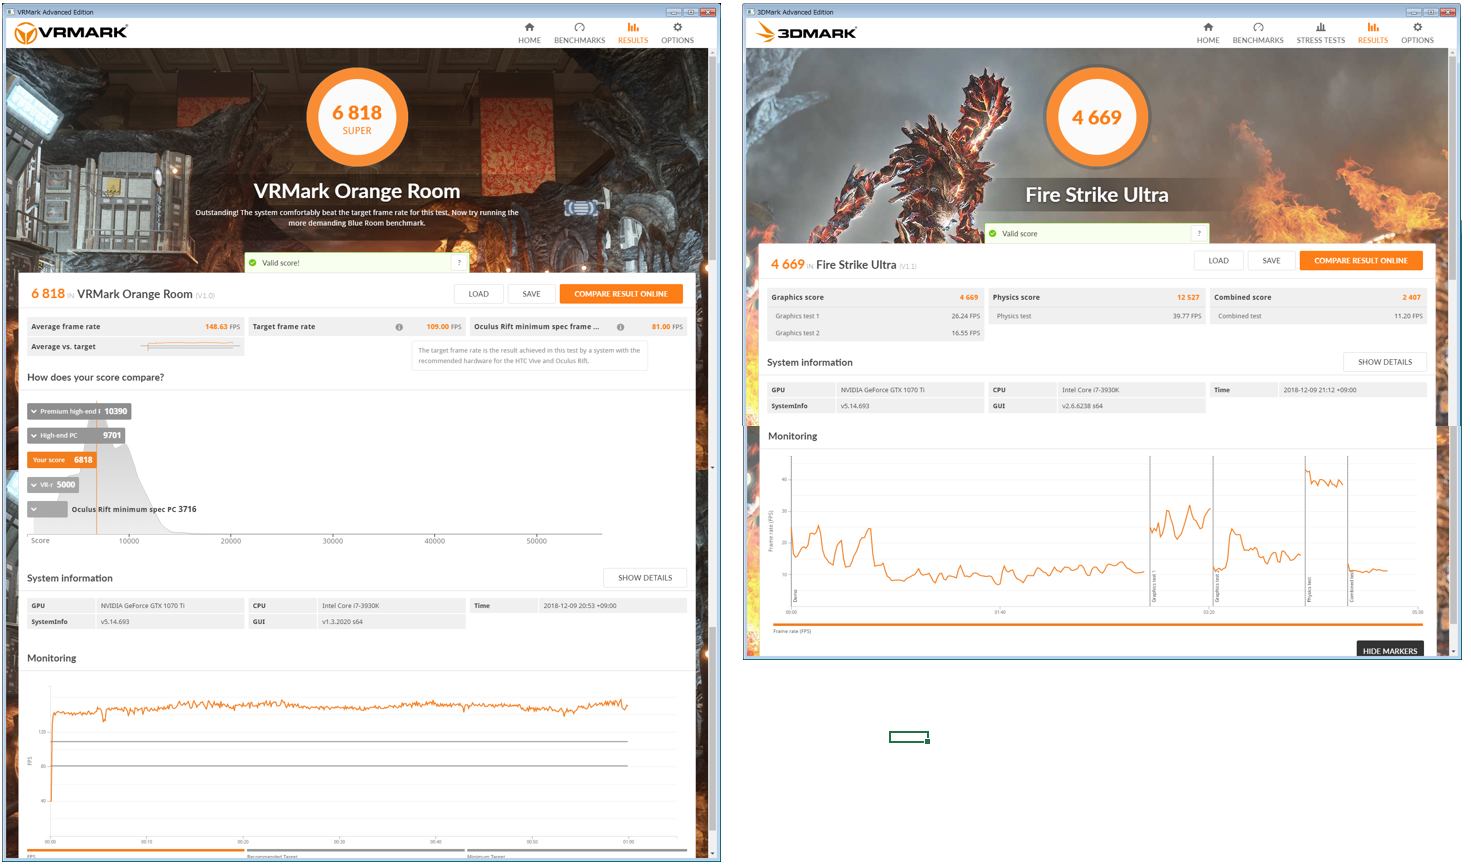Switch to the BENCHMARKS tab in VRMark
Image resolution: width=1471 pixels, height=865 pixels.
tap(579, 41)
